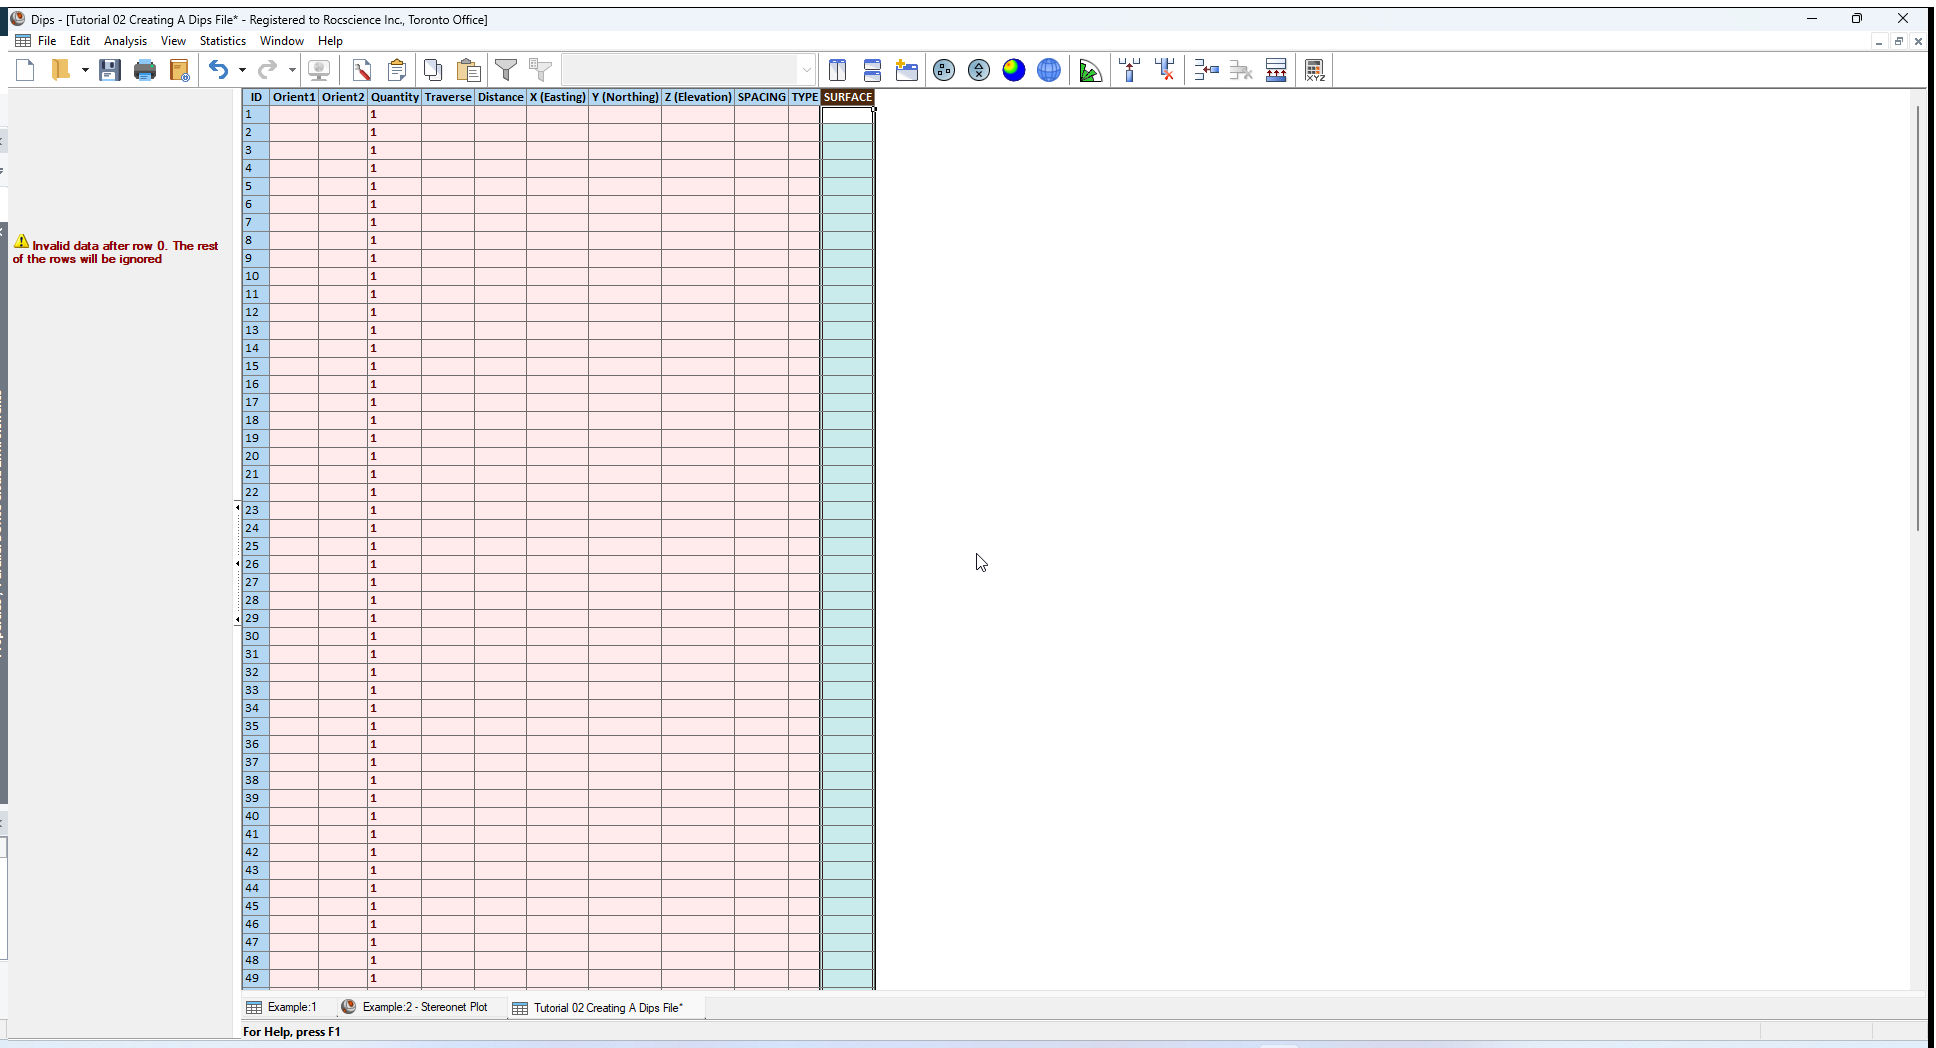
Task: Open the green rosette plot icon
Action: tap(1091, 70)
